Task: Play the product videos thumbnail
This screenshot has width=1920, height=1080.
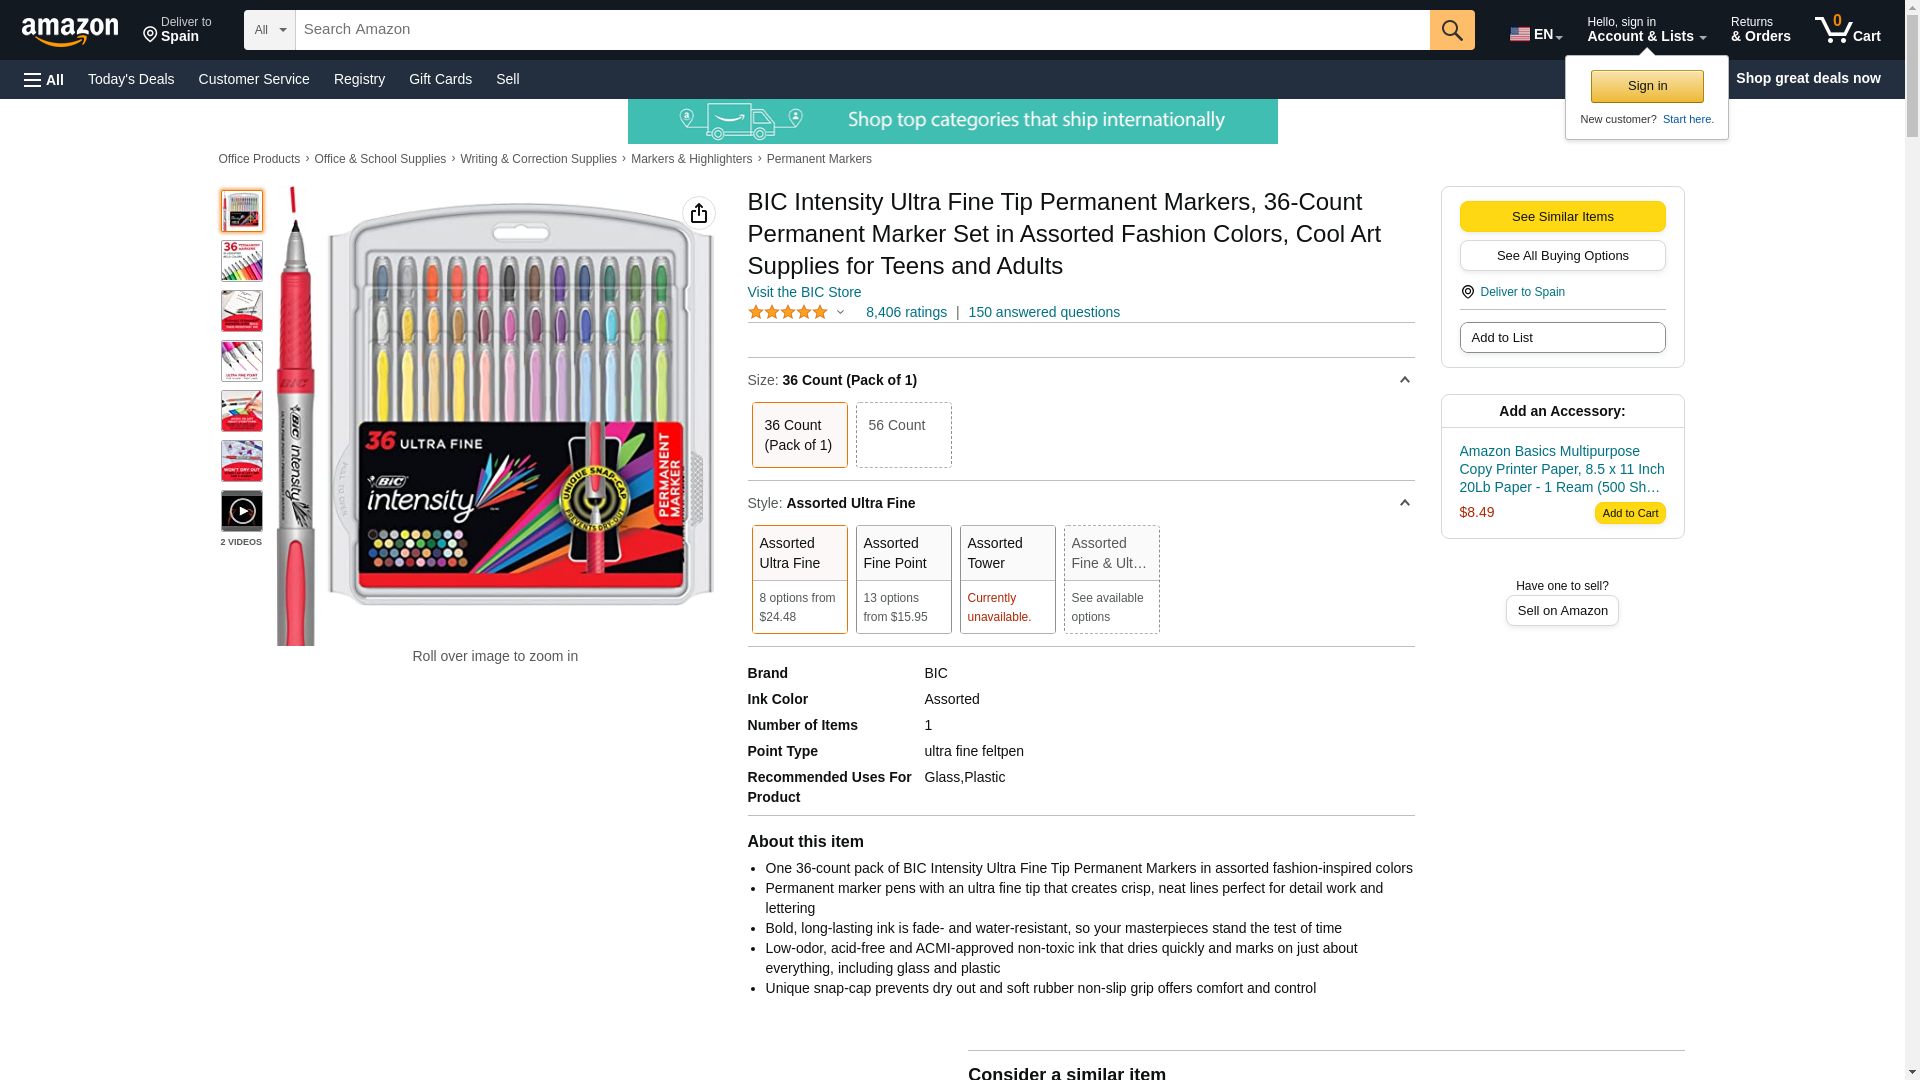Action: [x=242, y=512]
